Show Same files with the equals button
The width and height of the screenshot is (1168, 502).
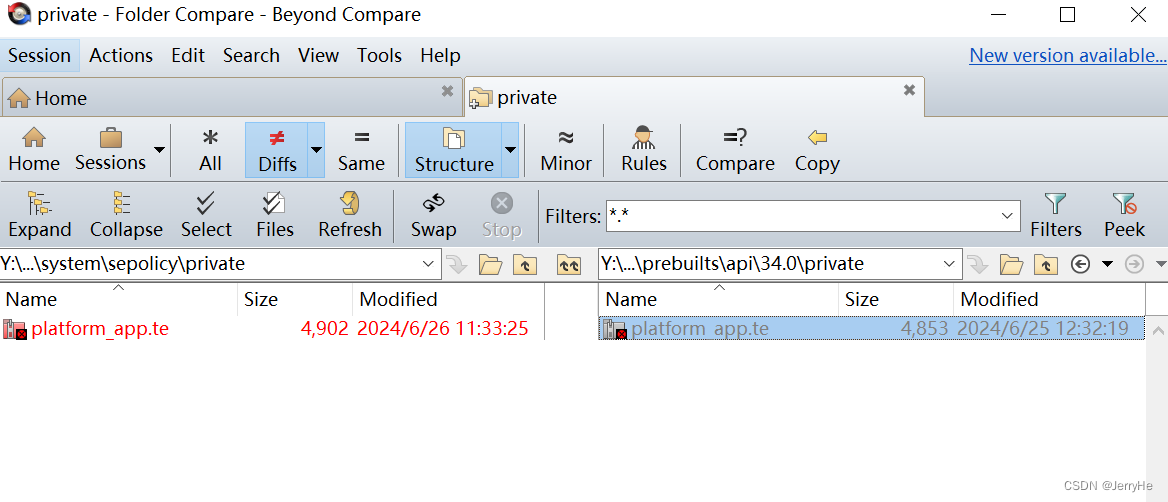coord(361,150)
